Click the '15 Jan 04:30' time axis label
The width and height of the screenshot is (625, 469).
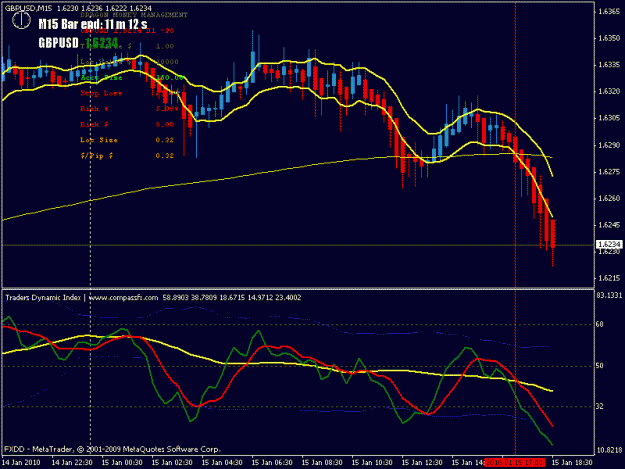click(222, 463)
